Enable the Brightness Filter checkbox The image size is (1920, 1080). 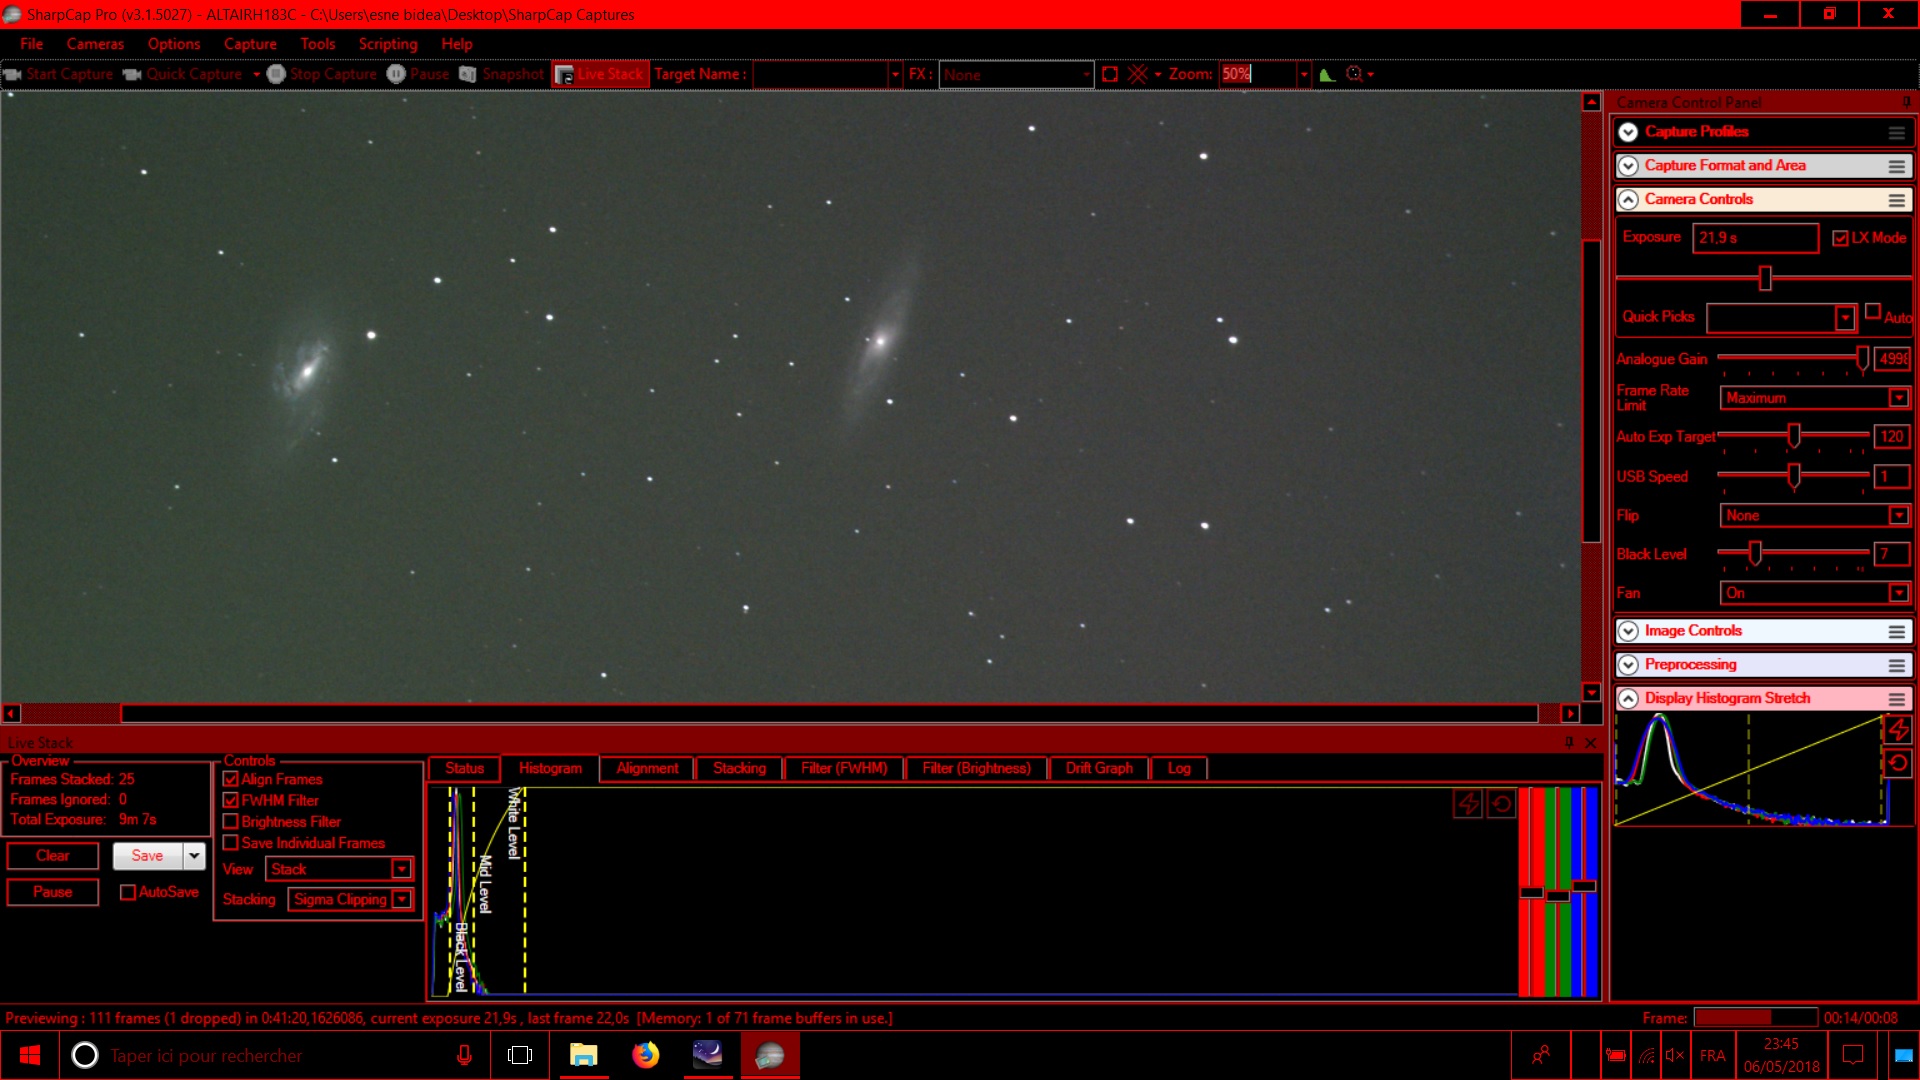click(x=231, y=821)
